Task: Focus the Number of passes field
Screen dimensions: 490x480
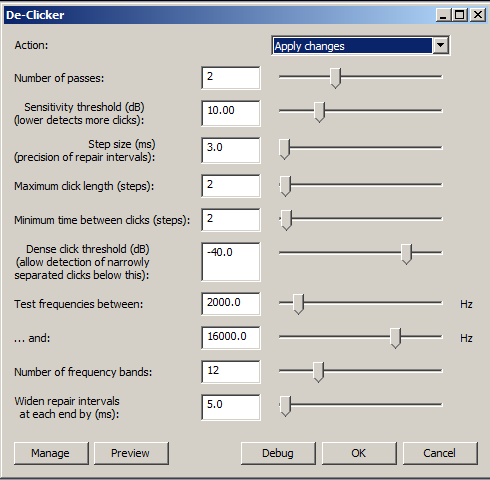Action: [x=231, y=78]
